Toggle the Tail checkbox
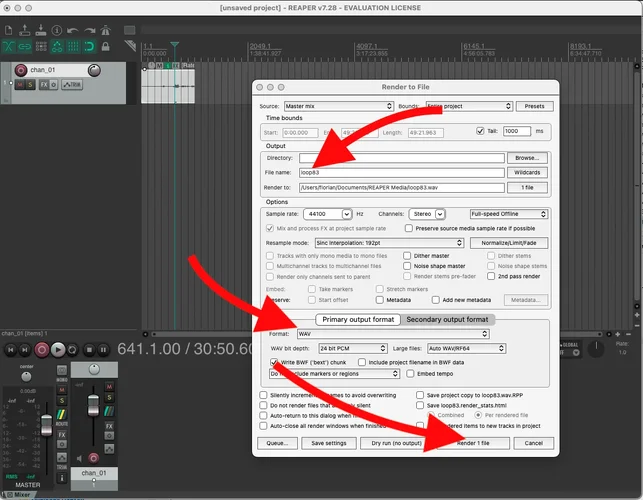 click(x=481, y=131)
